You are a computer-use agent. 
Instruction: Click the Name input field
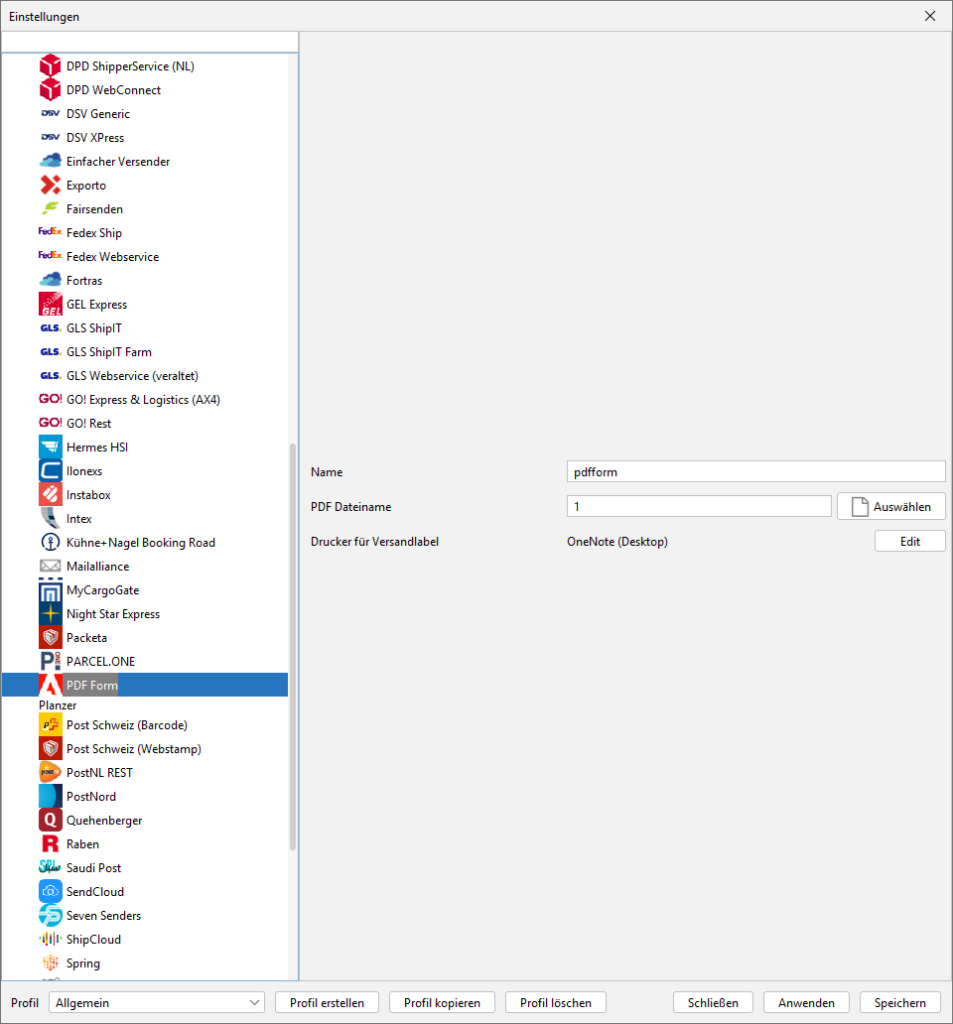point(755,472)
